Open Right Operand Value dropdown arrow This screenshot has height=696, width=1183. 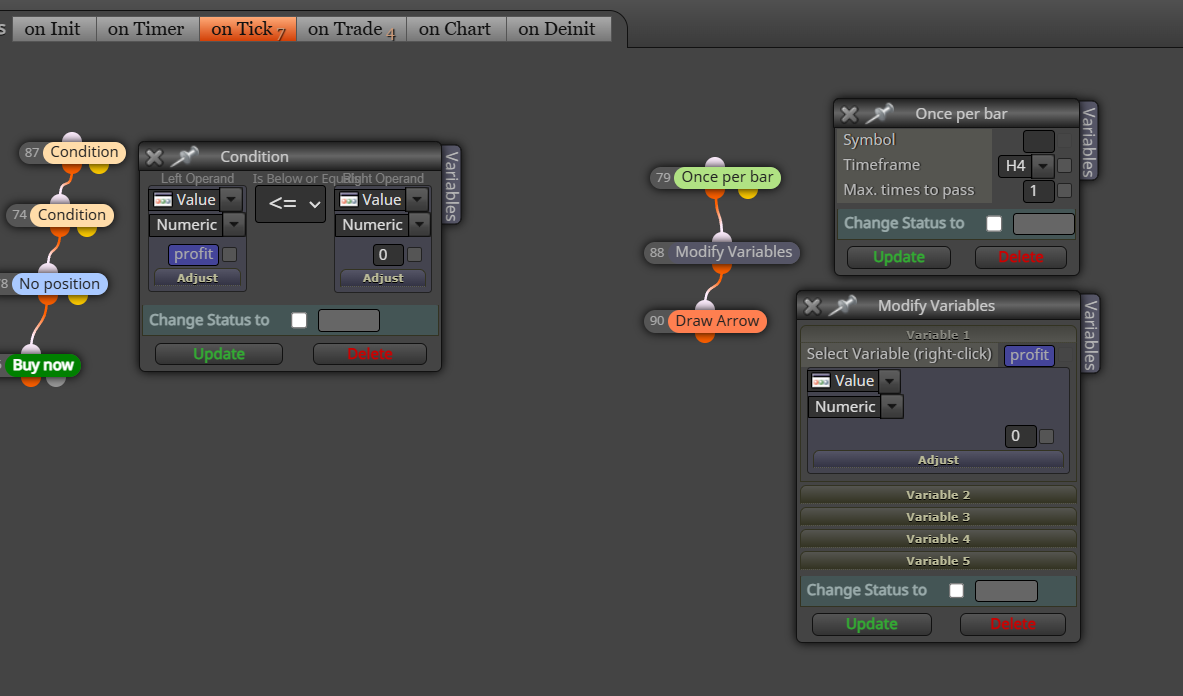(417, 200)
